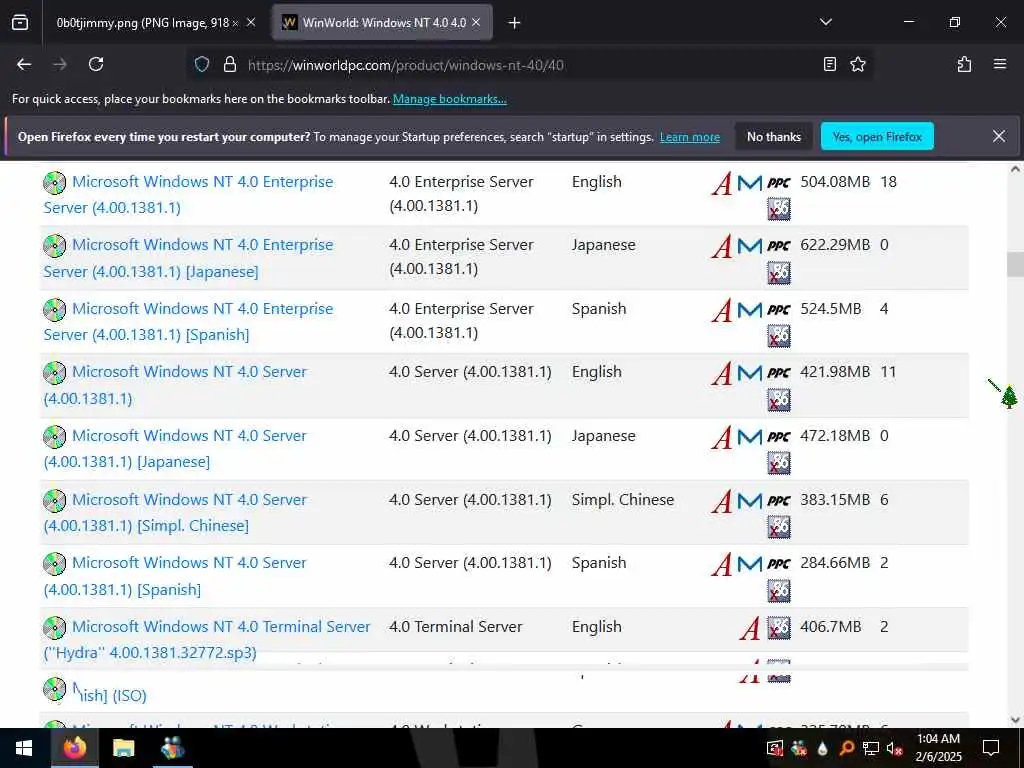This screenshot has width=1024, height=768.
Task: Click the Simpl. Chinese language cell
Action: point(622,500)
